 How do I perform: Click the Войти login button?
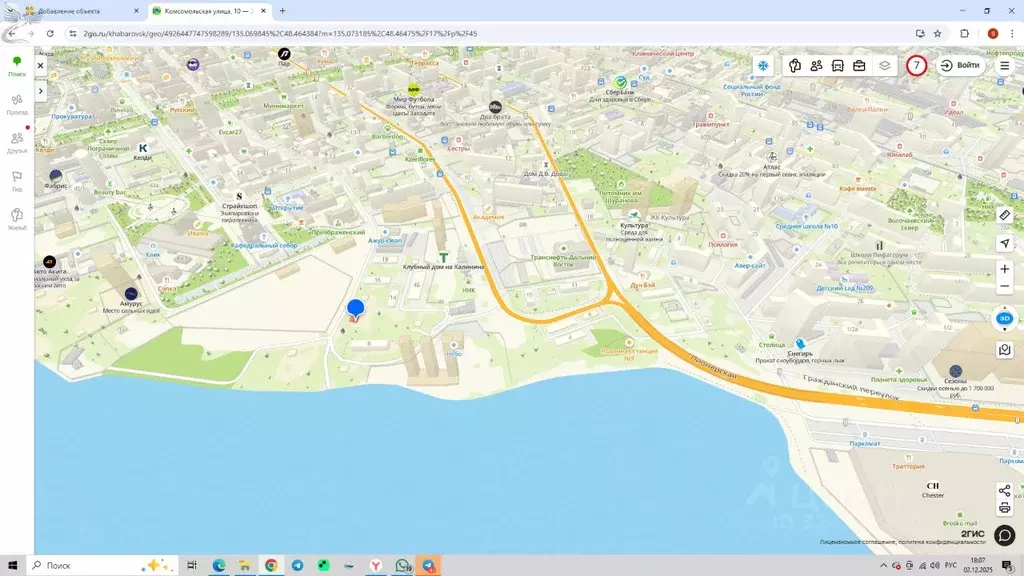click(960, 66)
